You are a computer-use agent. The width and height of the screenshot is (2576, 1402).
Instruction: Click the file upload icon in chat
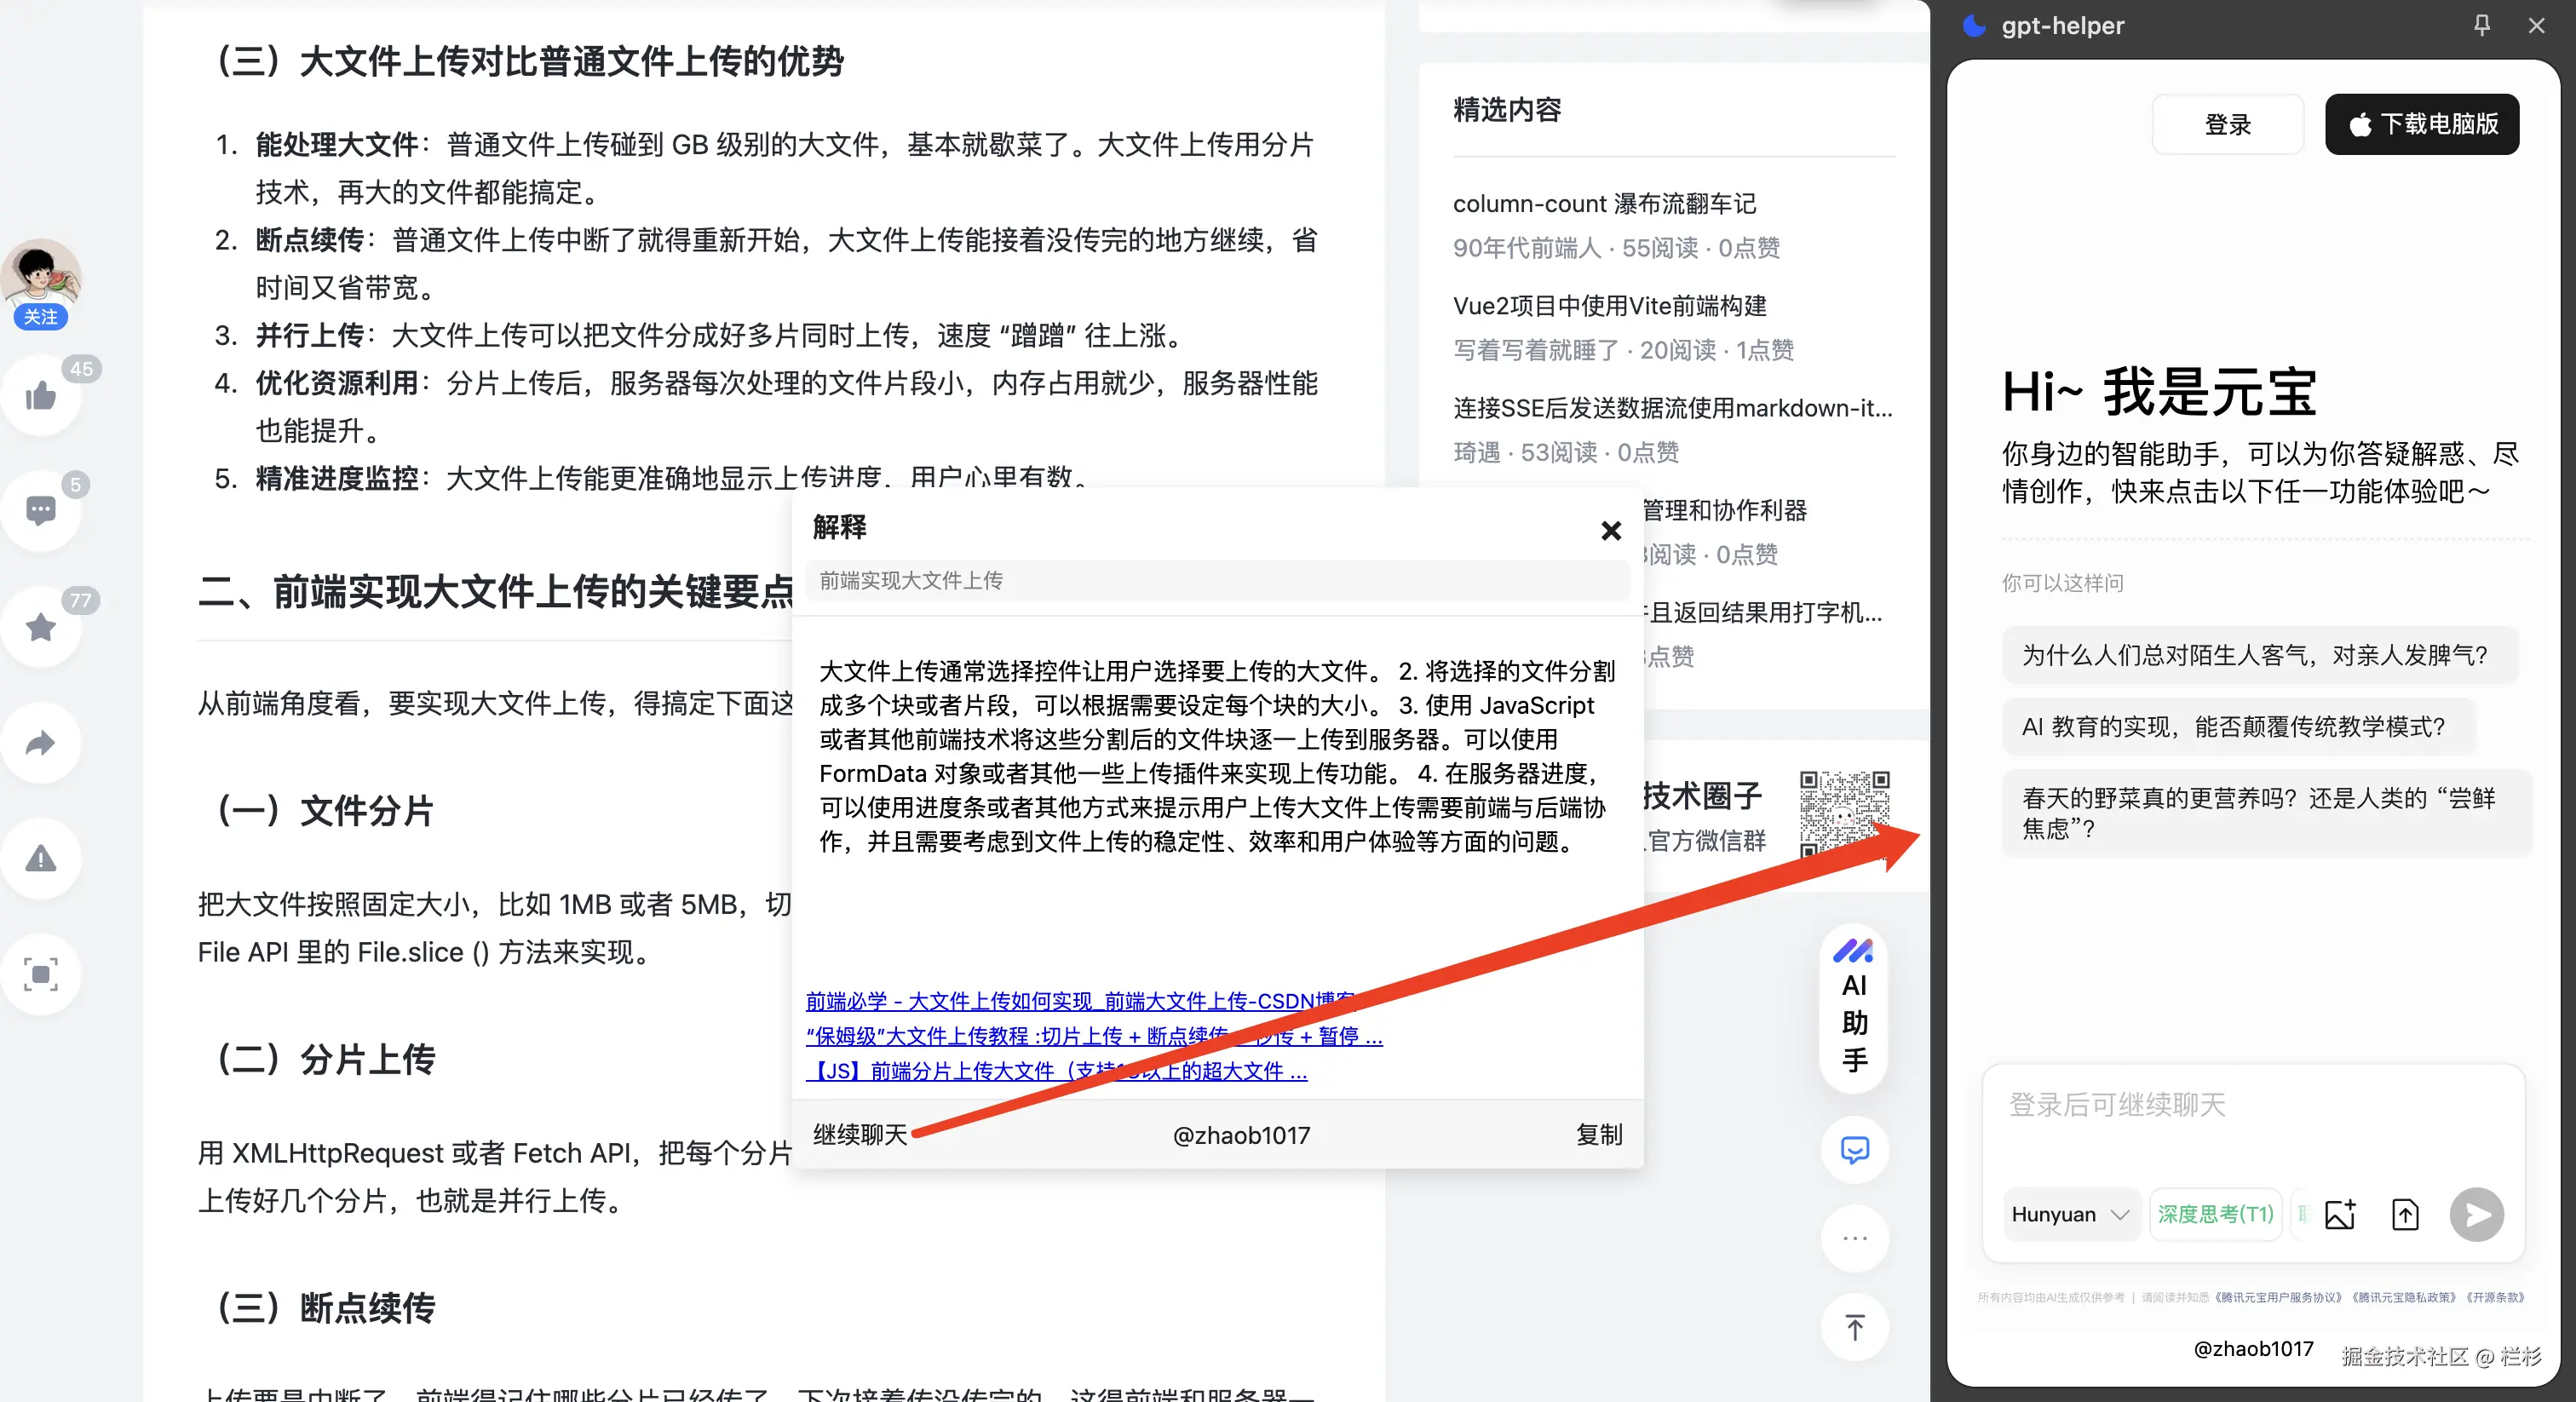tap(2404, 1214)
